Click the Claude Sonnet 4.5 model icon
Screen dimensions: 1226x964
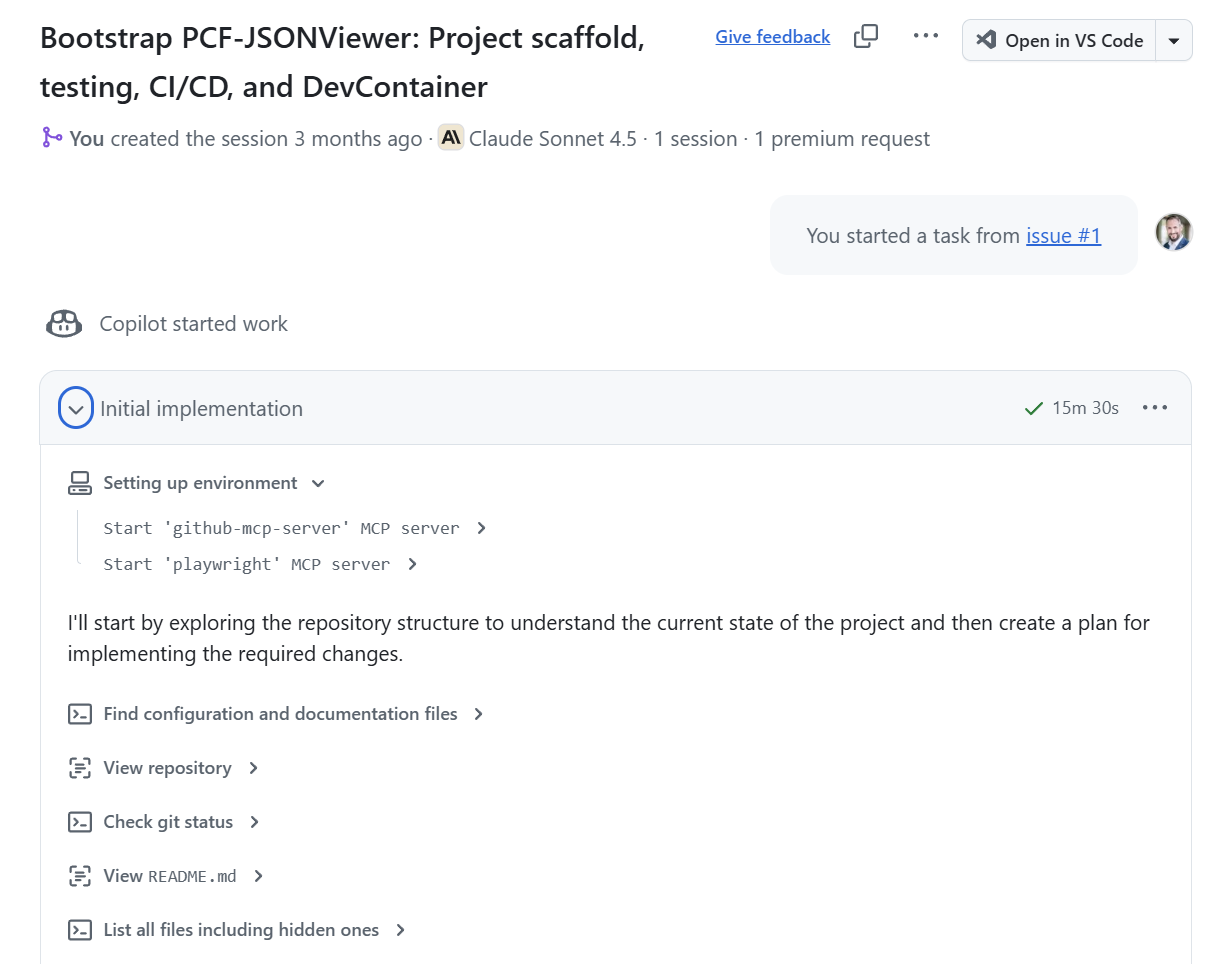450,137
